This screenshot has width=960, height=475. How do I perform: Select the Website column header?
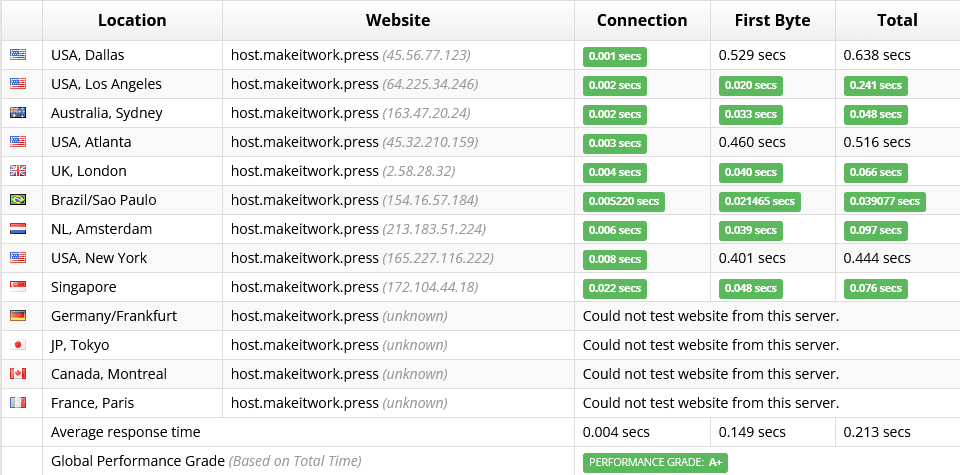(x=398, y=20)
